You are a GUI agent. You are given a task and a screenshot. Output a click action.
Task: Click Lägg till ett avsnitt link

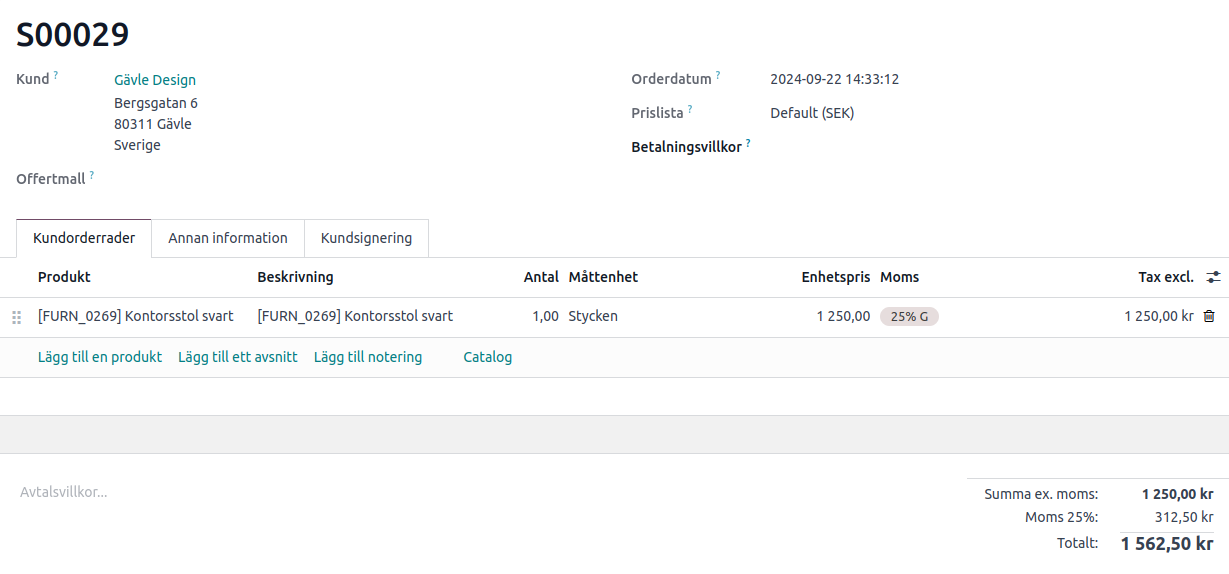click(237, 357)
